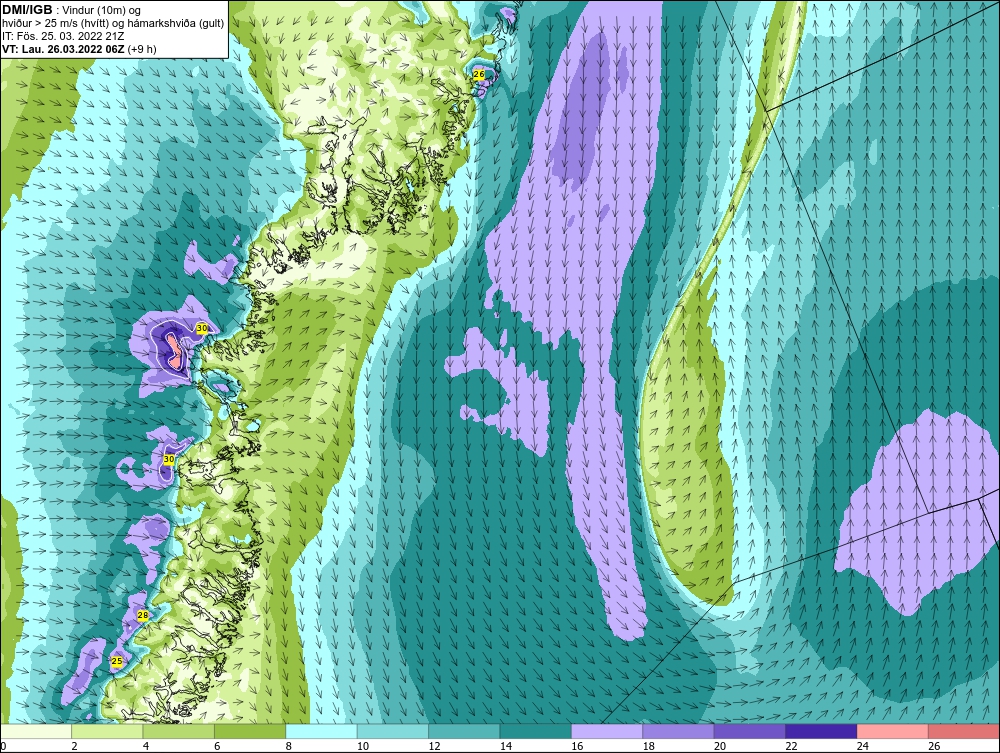Pick the 22–24 m/s dark indigo legend swatch
1000x753 pixels.
click(821, 731)
